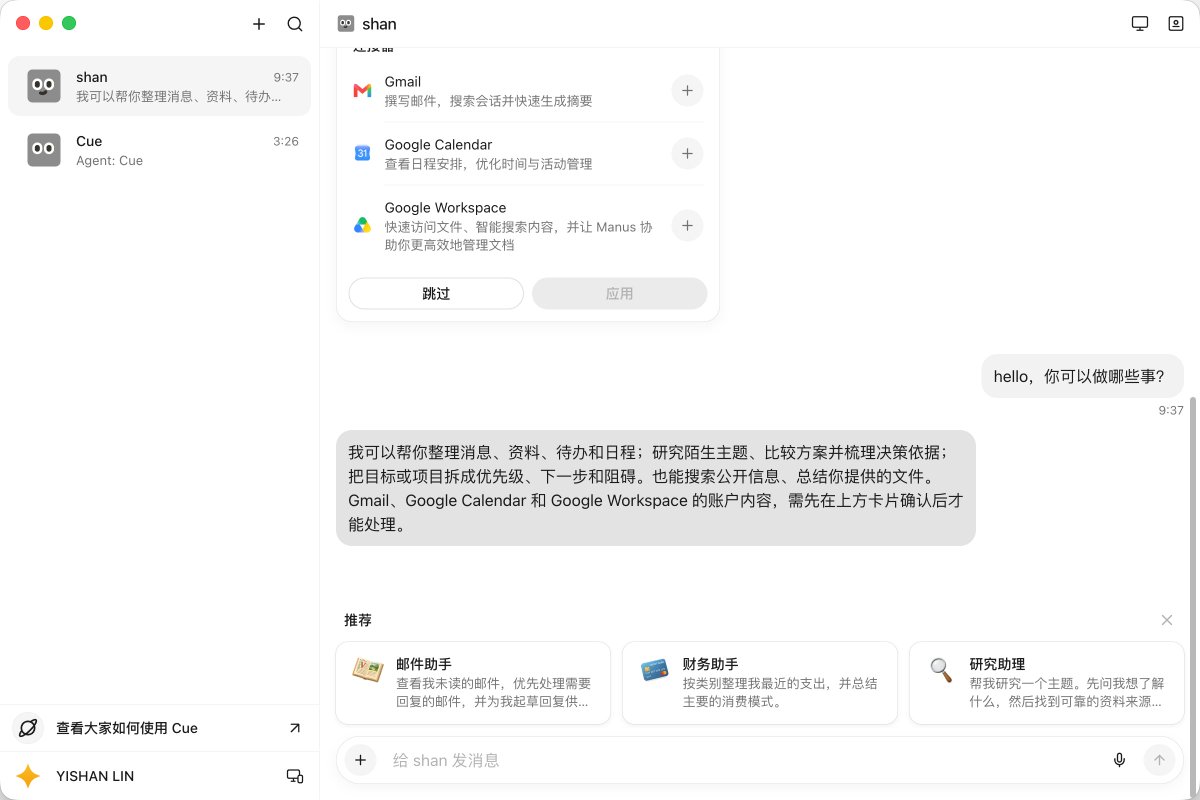Click the 查看日程安排，优化时间与活动管理 description
Viewport: 1200px width, 800px height.
coord(488,164)
